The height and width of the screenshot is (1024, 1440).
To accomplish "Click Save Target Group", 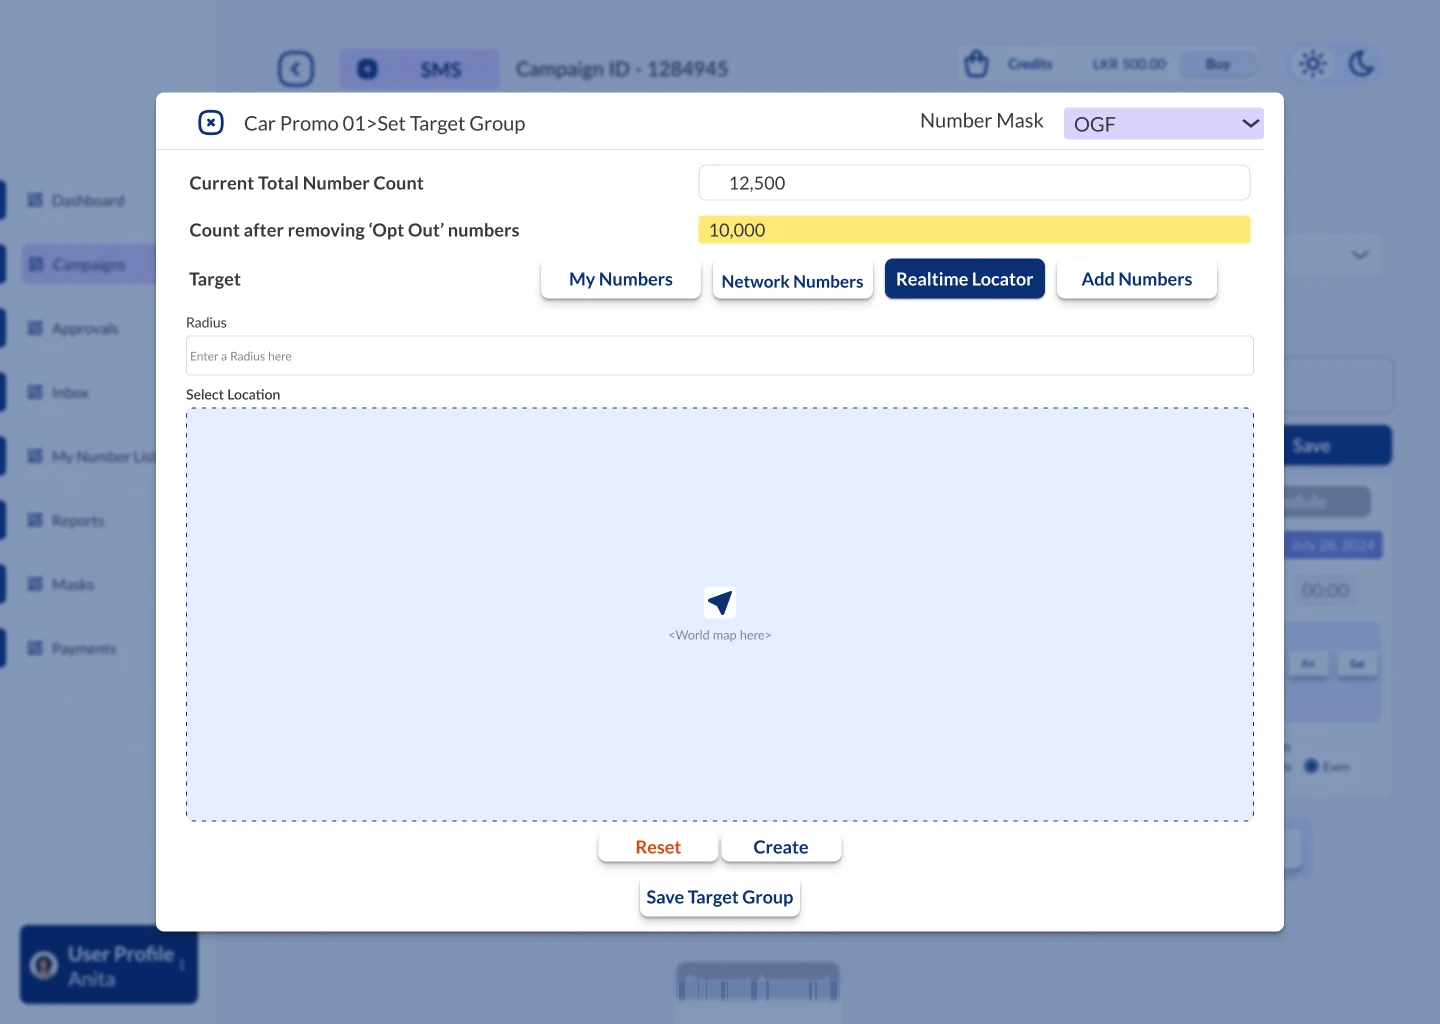I will click(x=720, y=897).
